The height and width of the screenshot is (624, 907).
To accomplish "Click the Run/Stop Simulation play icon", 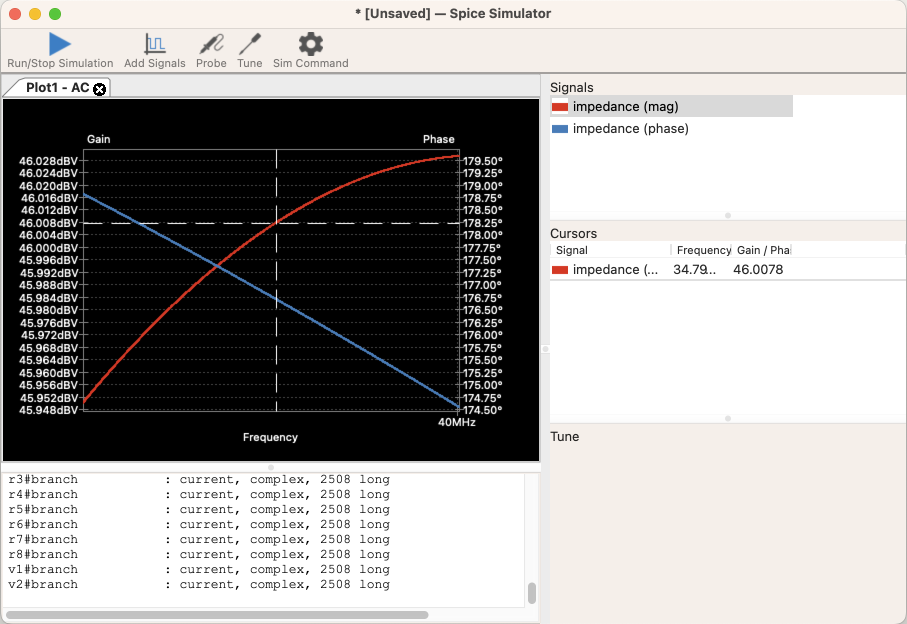I will [60, 44].
